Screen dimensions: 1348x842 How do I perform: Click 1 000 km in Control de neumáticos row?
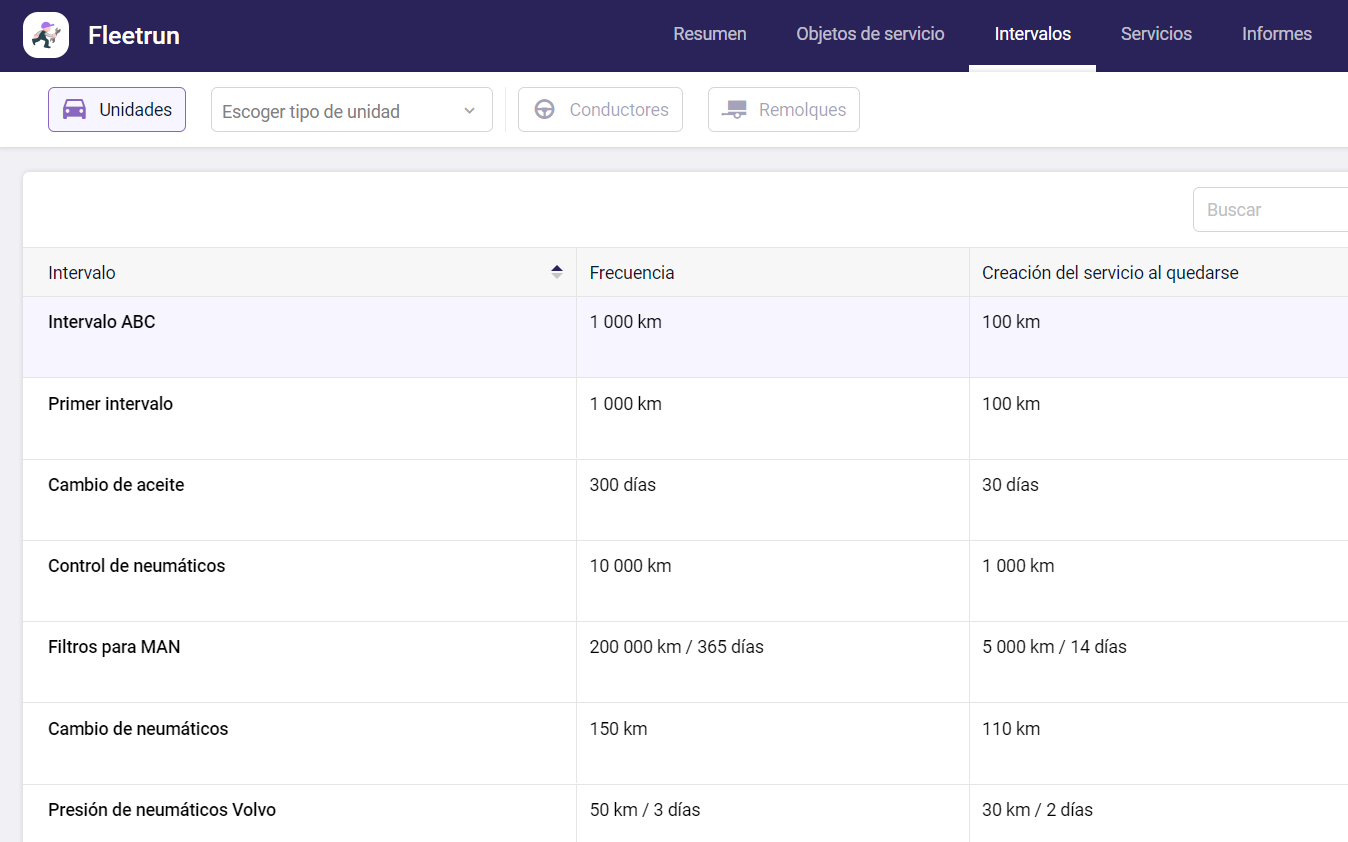[1018, 566]
